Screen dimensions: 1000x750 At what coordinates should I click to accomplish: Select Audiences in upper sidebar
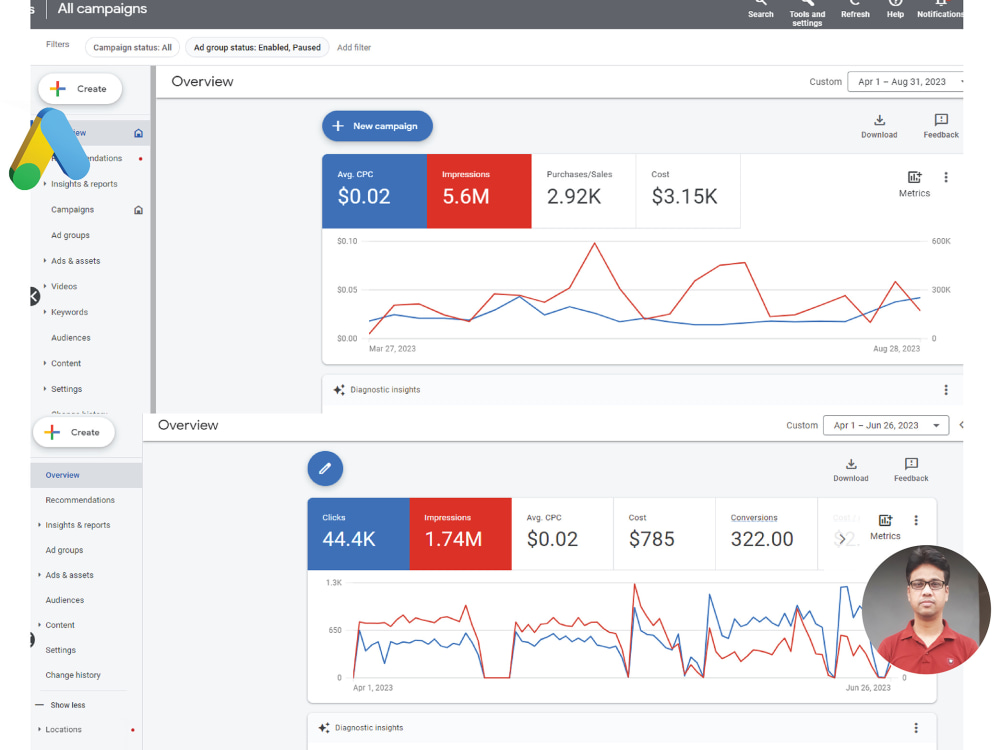(71, 337)
